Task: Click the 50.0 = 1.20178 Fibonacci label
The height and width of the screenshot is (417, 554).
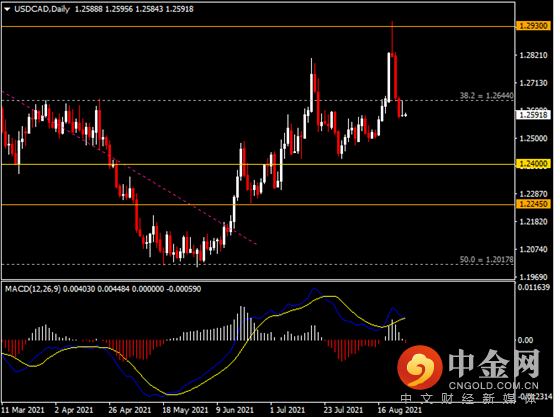Action: pos(487,259)
